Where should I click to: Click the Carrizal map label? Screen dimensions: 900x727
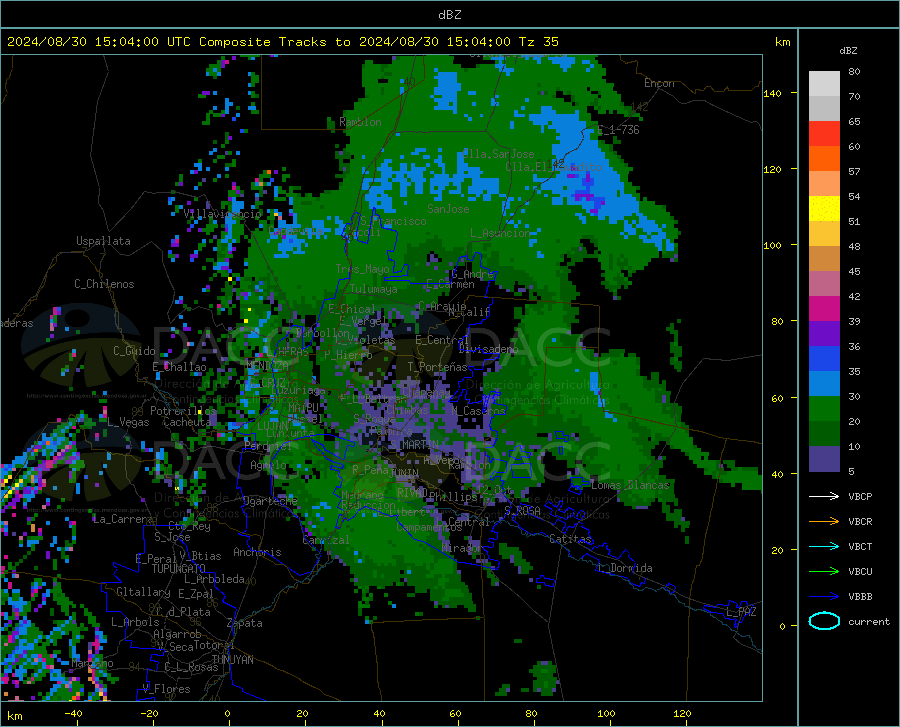[326, 540]
